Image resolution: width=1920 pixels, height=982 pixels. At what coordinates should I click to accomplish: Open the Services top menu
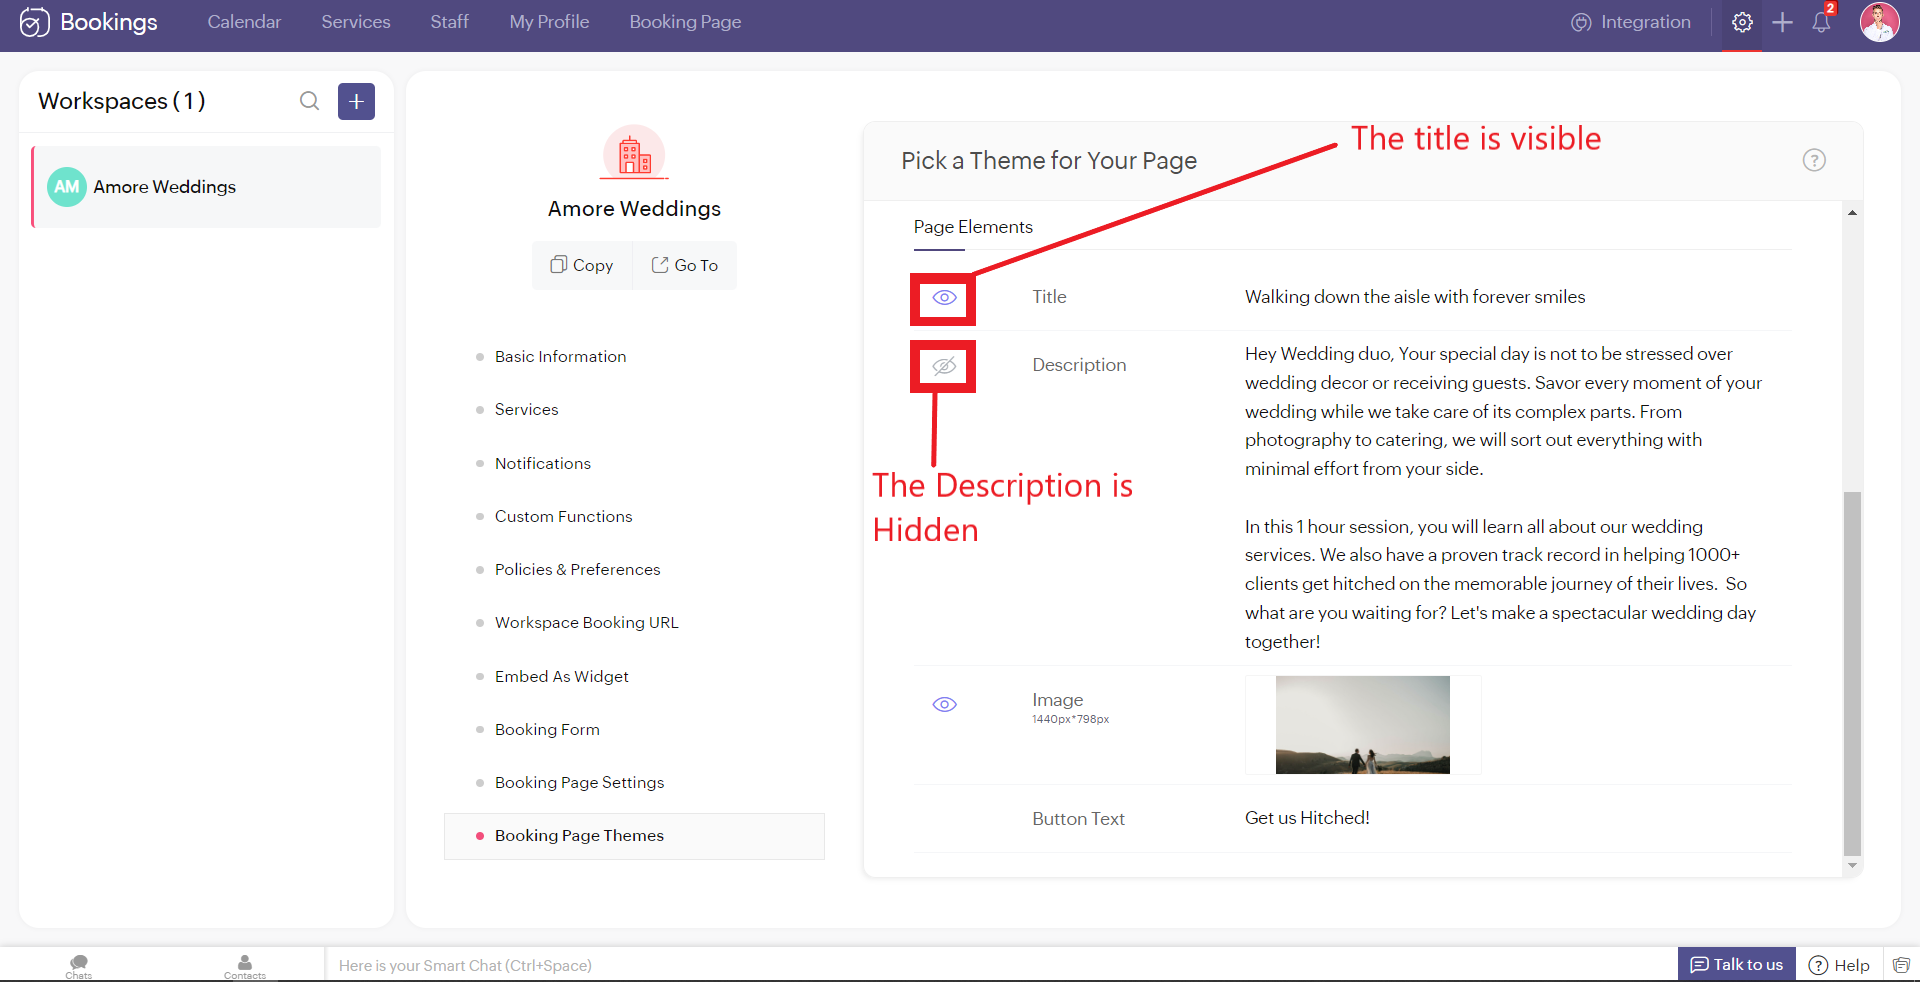(x=356, y=22)
